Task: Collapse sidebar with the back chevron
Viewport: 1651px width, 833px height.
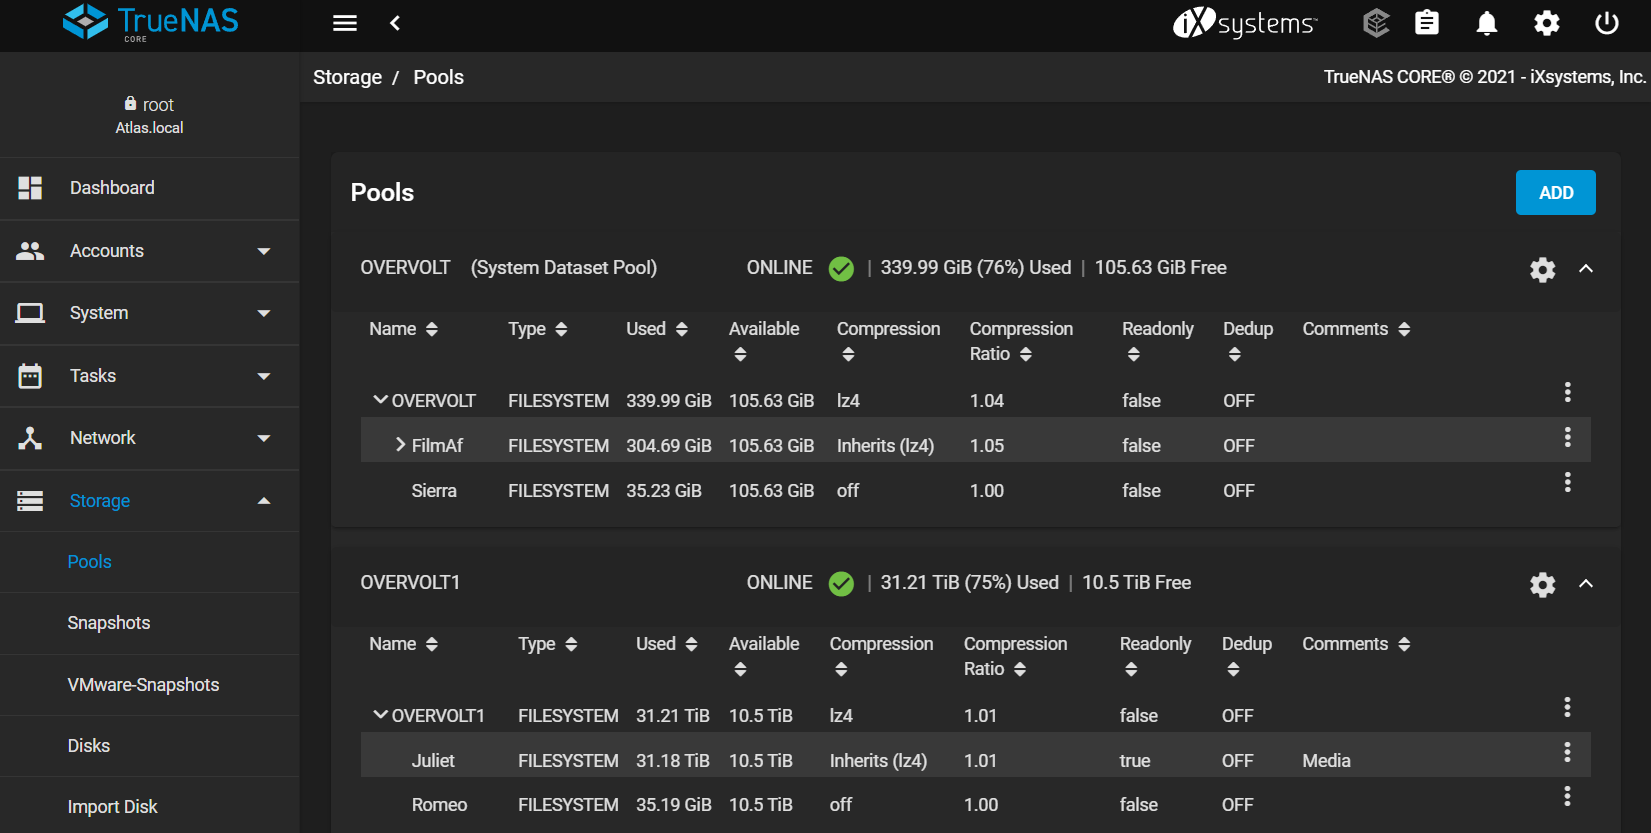Action: click(395, 23)
